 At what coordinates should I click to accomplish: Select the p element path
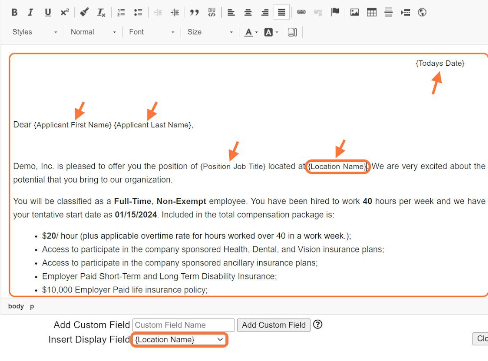click(32, 306)
